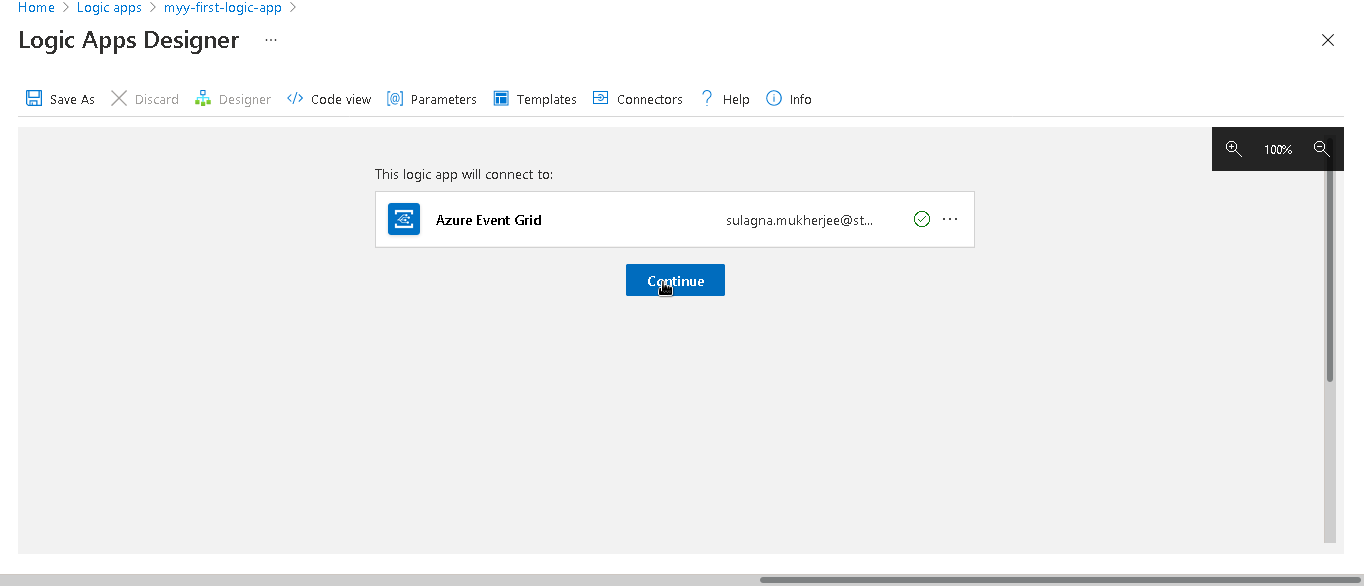Click the 100% zoom level value
This screenshot has height=586, width=1364.
pos(1278,149)
